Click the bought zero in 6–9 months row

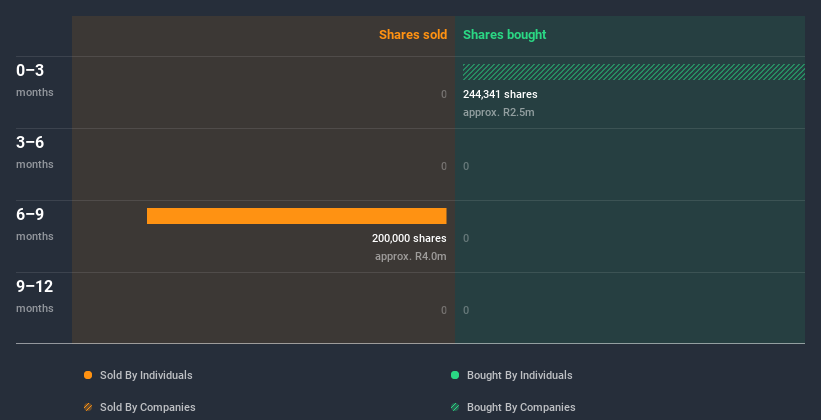(466, 238)
